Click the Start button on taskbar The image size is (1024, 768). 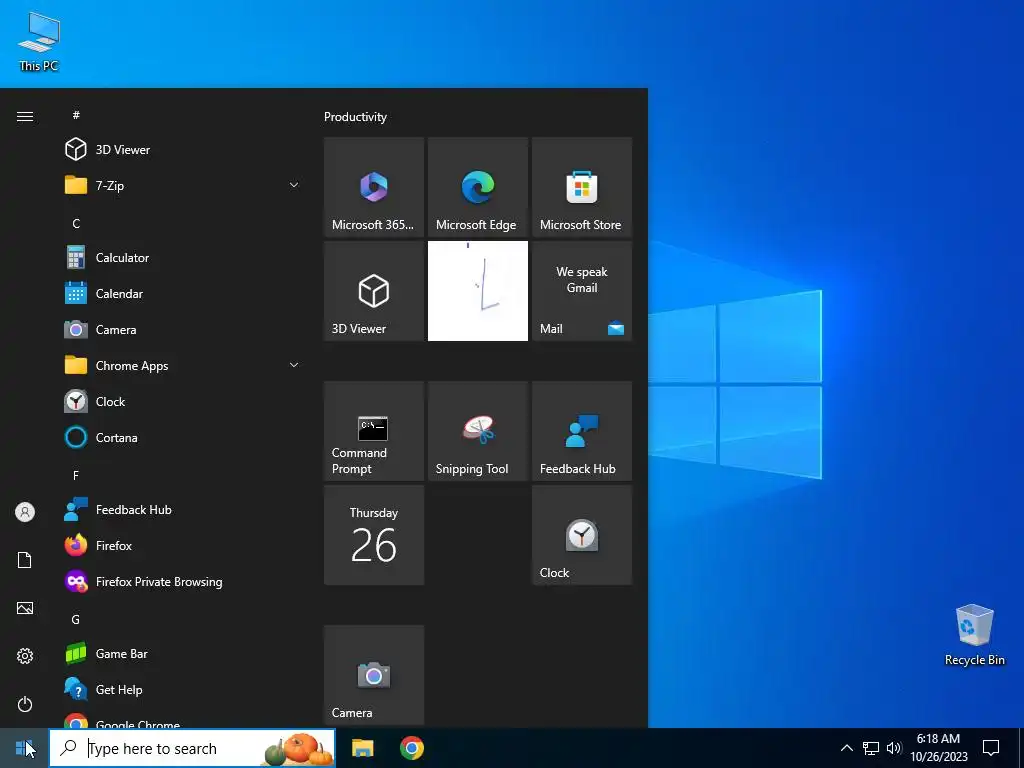pos(24,748)
